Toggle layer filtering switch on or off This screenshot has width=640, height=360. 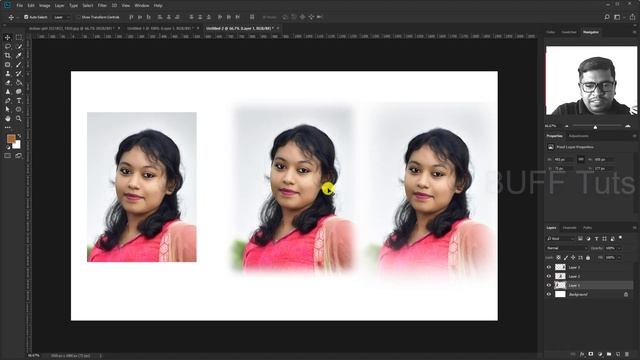(x=620, y=238)
